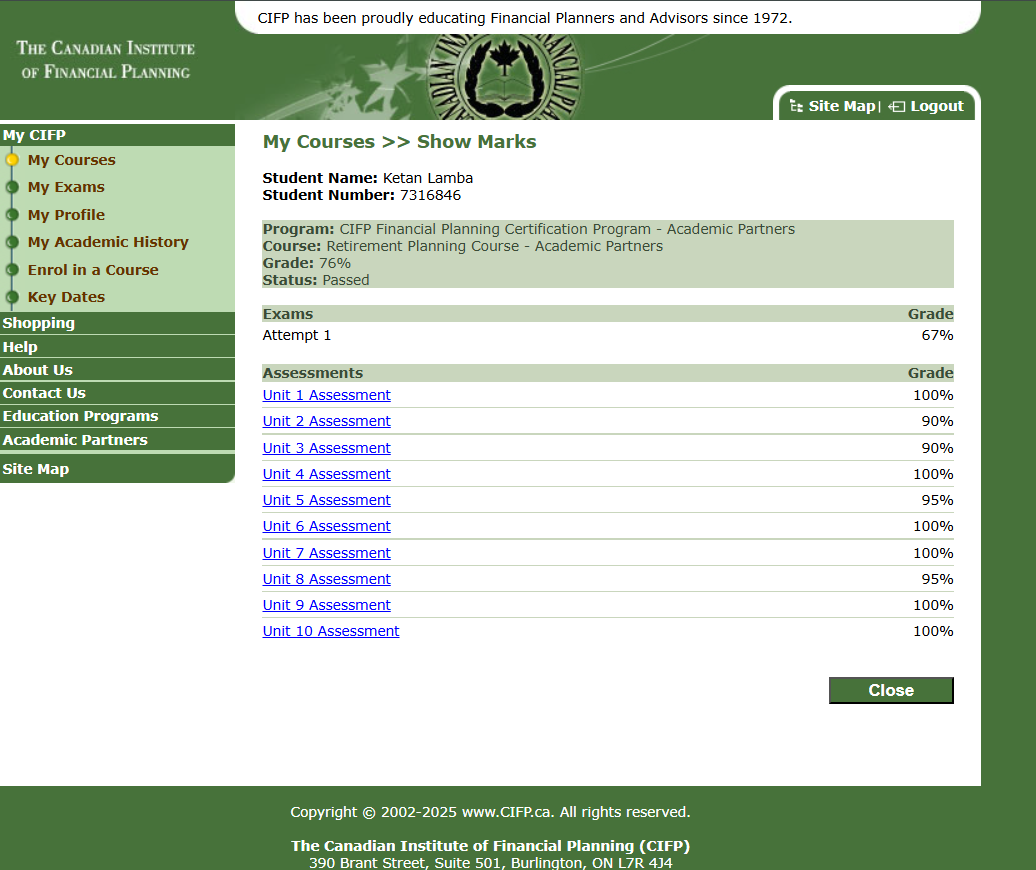Open Unit 3 Assessment link

[326, 448]
